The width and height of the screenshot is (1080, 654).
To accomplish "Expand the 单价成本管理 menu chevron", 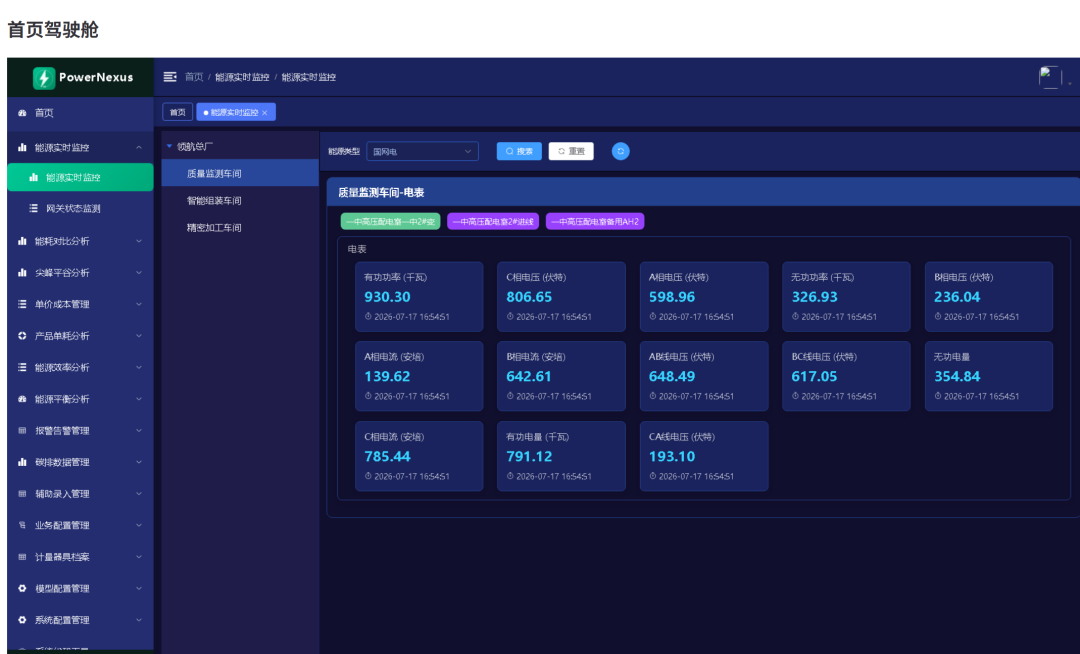I will coord(139,304).
